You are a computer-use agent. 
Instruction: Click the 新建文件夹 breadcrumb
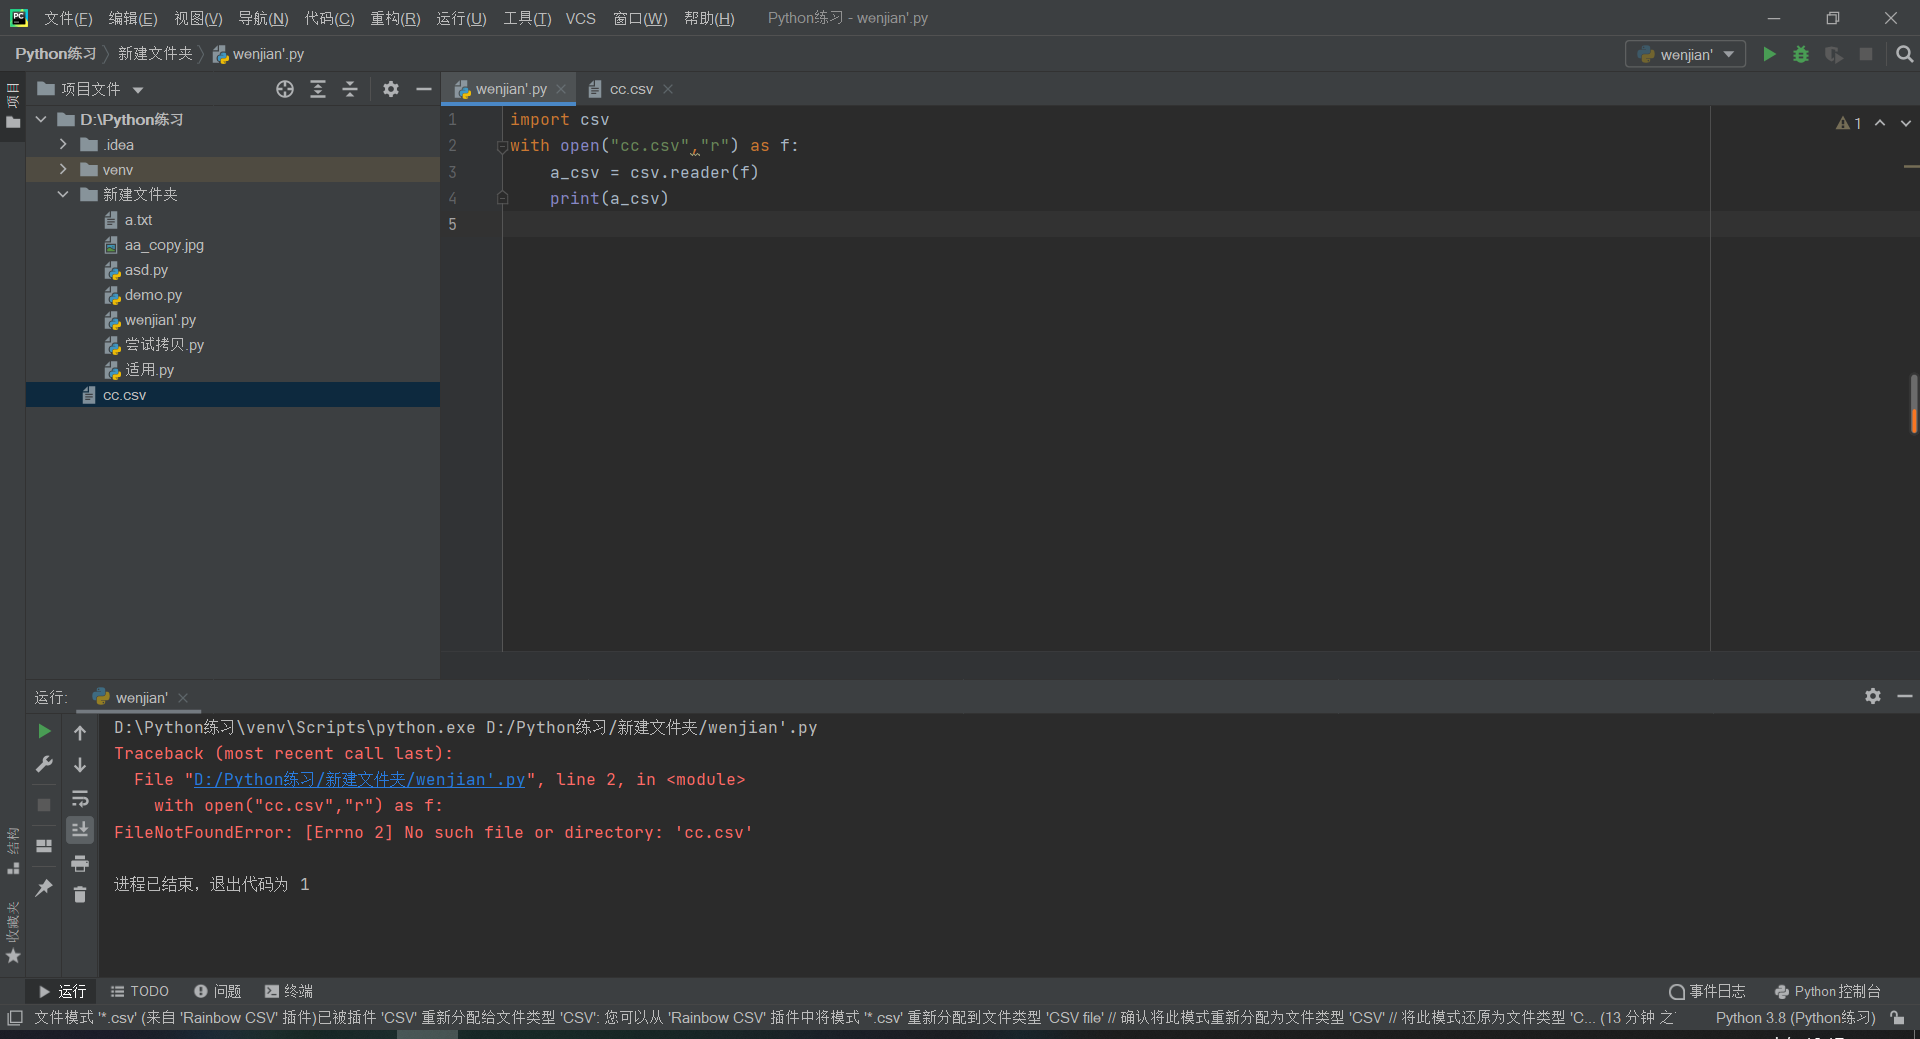click(155, 54)
